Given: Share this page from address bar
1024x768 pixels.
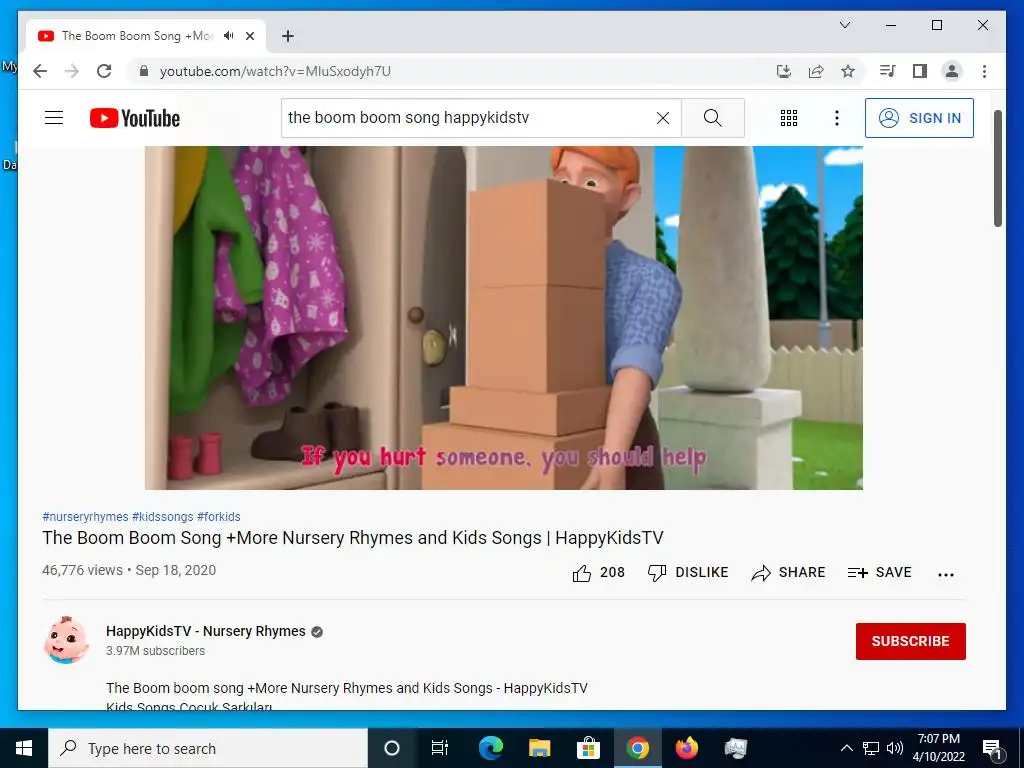Looking at the screenshot, I should [x=816, y=71].
